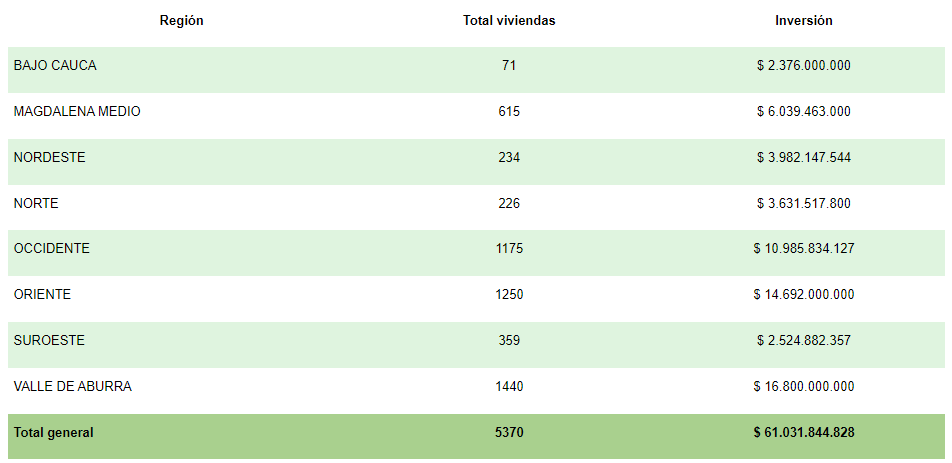
Task: Click the Total general row label
Action: (x=53, y=433)
